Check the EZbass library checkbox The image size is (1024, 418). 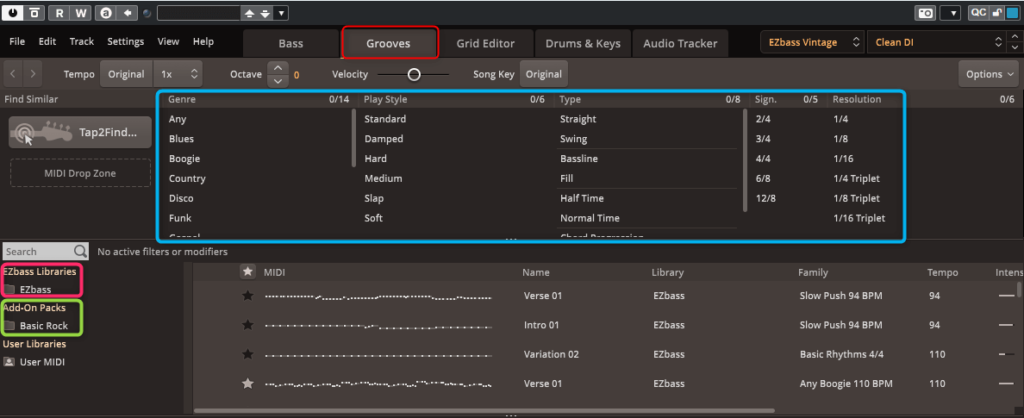pyautogui.click(x=10, y=289)
